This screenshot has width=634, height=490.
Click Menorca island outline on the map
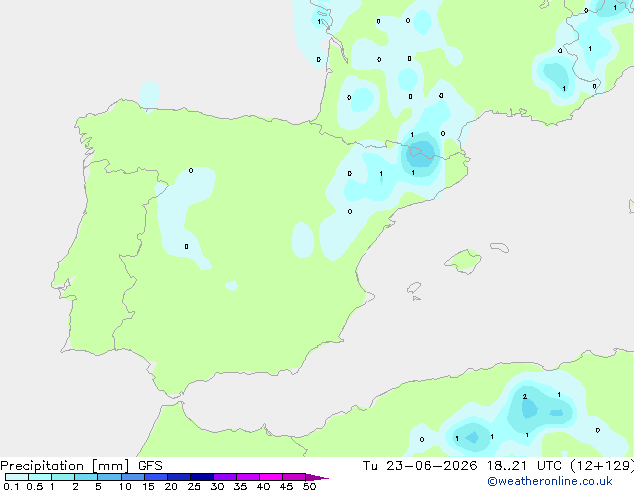click(x=500, y=247)
